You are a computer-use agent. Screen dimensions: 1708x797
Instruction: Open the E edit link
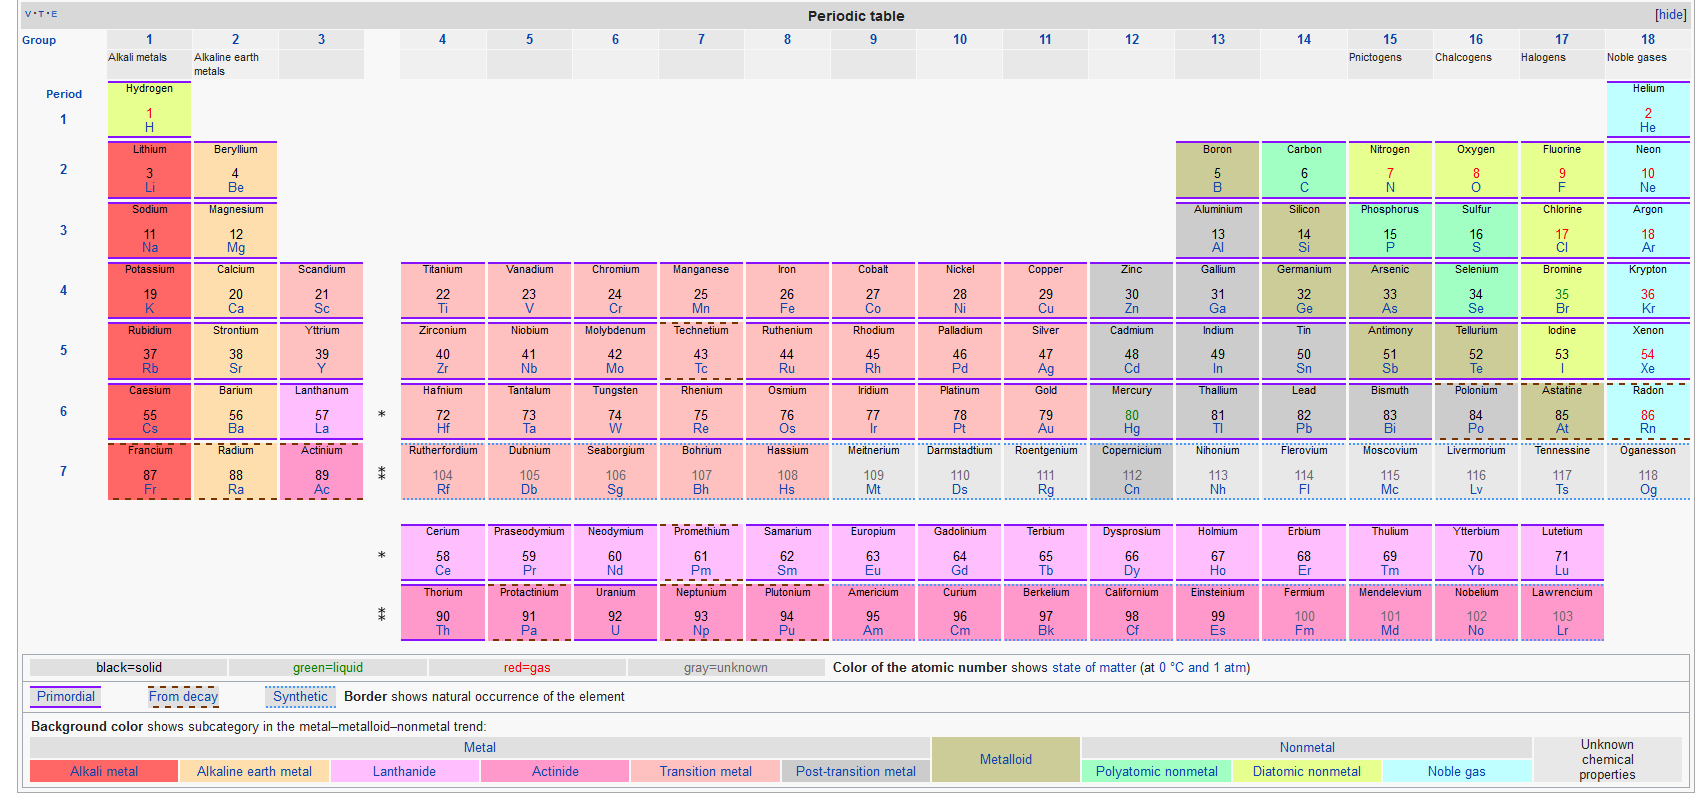[x=54, y=14]
